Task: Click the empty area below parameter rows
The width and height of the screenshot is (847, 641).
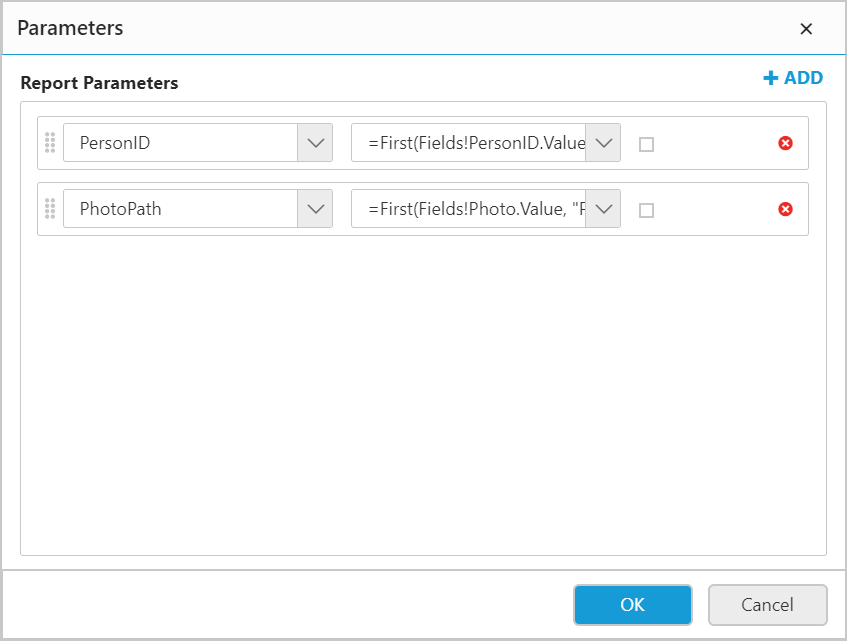Action: [422, 400]
